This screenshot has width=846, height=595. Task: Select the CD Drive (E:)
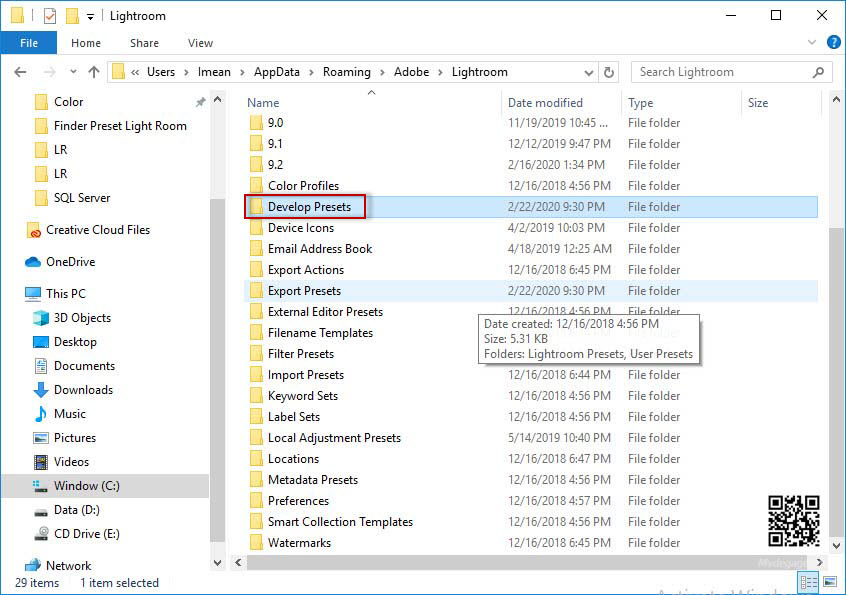coord(77,534)
